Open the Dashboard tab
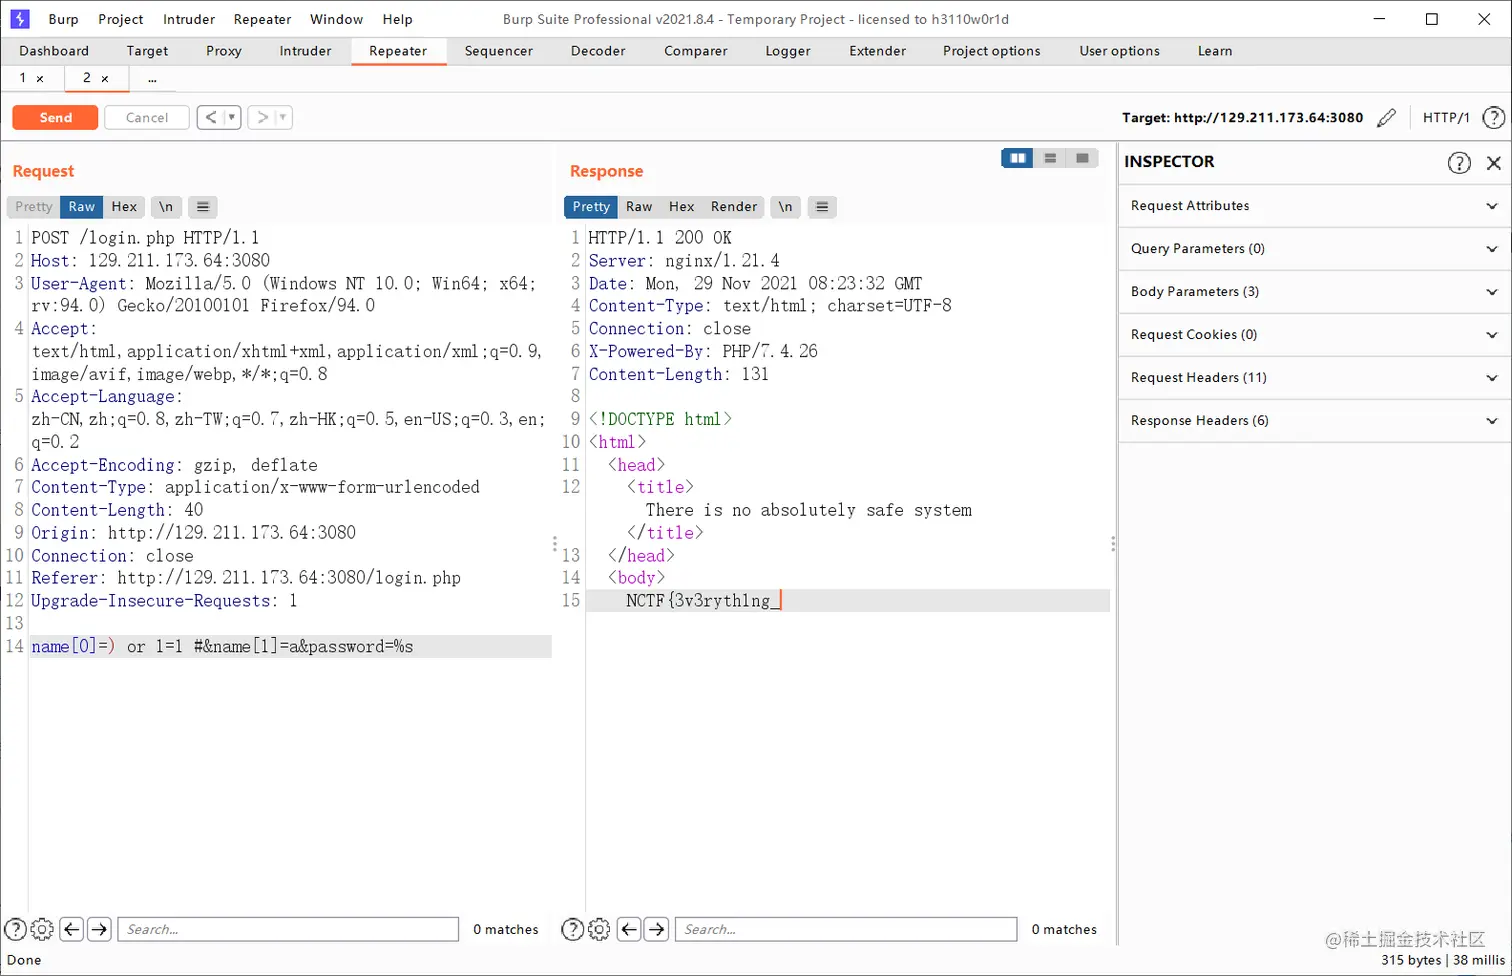Viewport: 1512px width, 976px height. (x=54, y=51)
